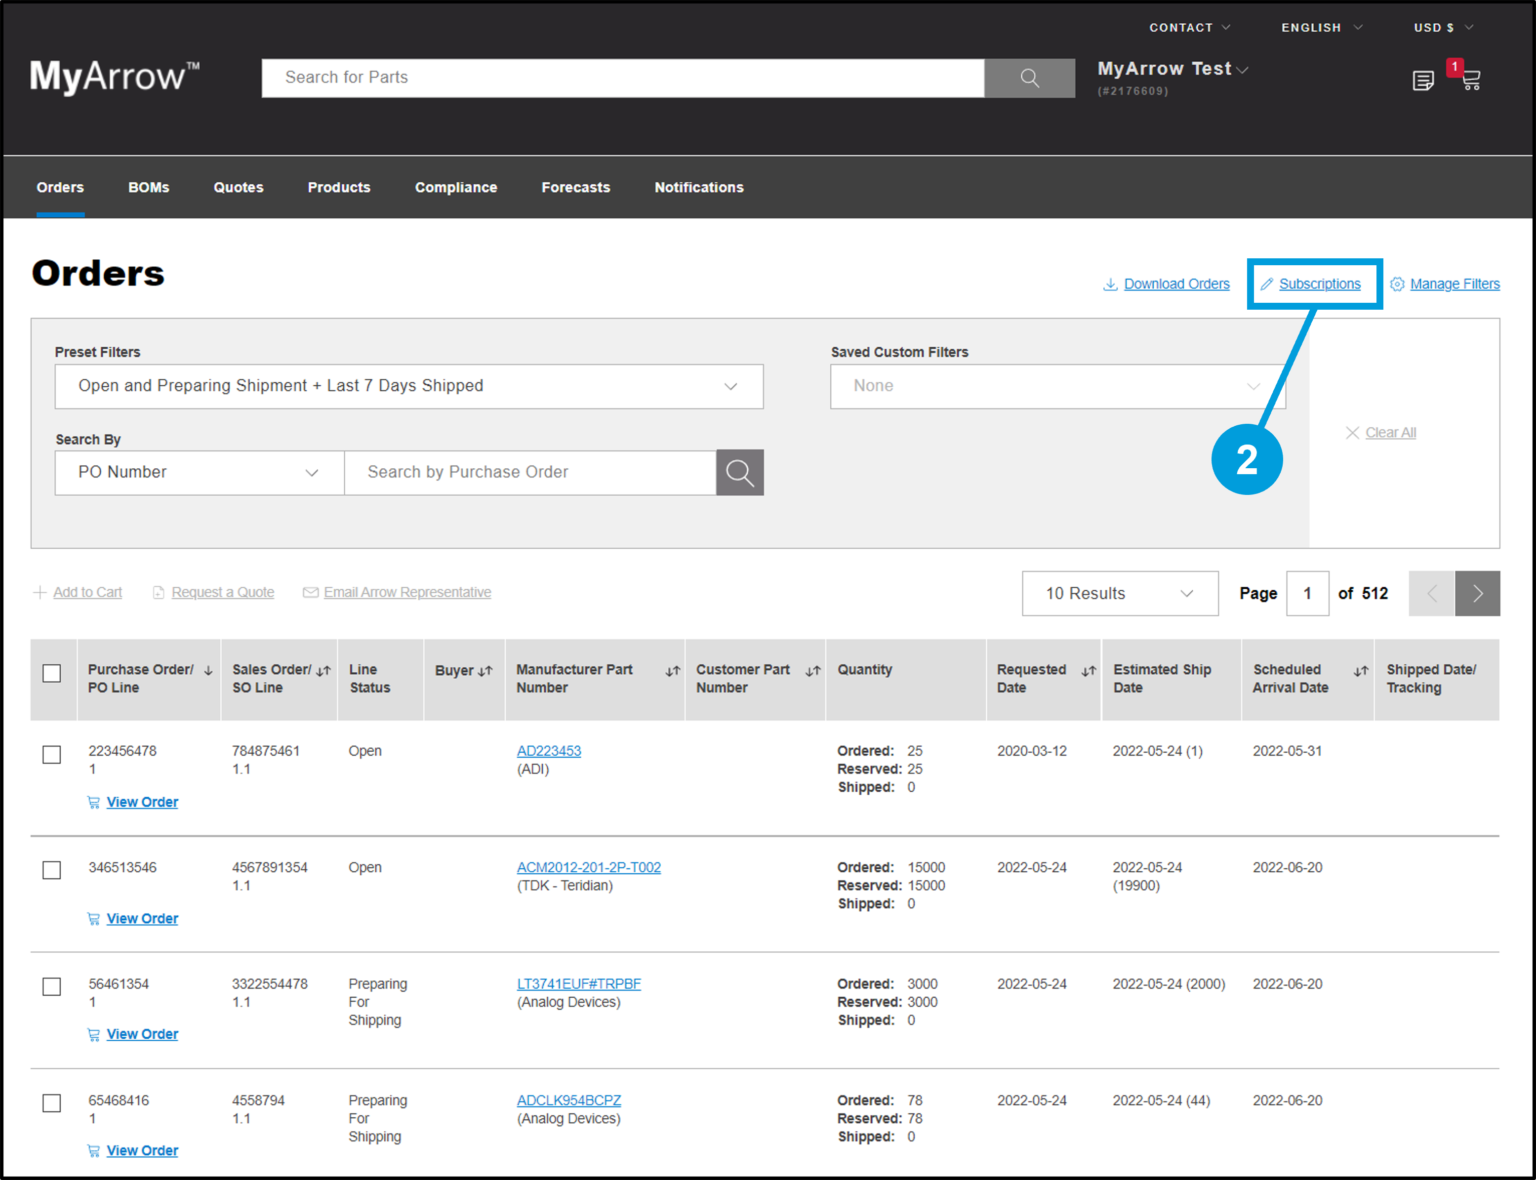Open the notifications document icon near the cart
The image size is (1536, 1180).
[1423, 80]
